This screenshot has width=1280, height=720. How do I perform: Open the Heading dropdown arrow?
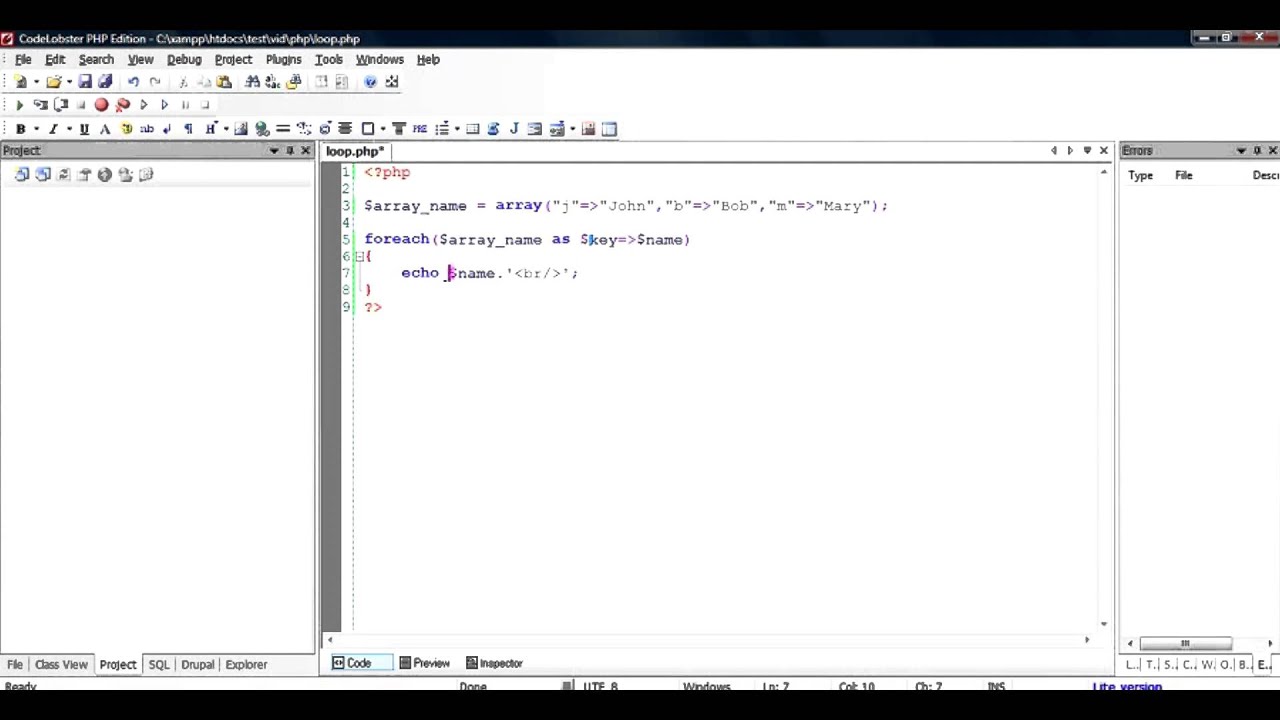(x=226, y=129)
